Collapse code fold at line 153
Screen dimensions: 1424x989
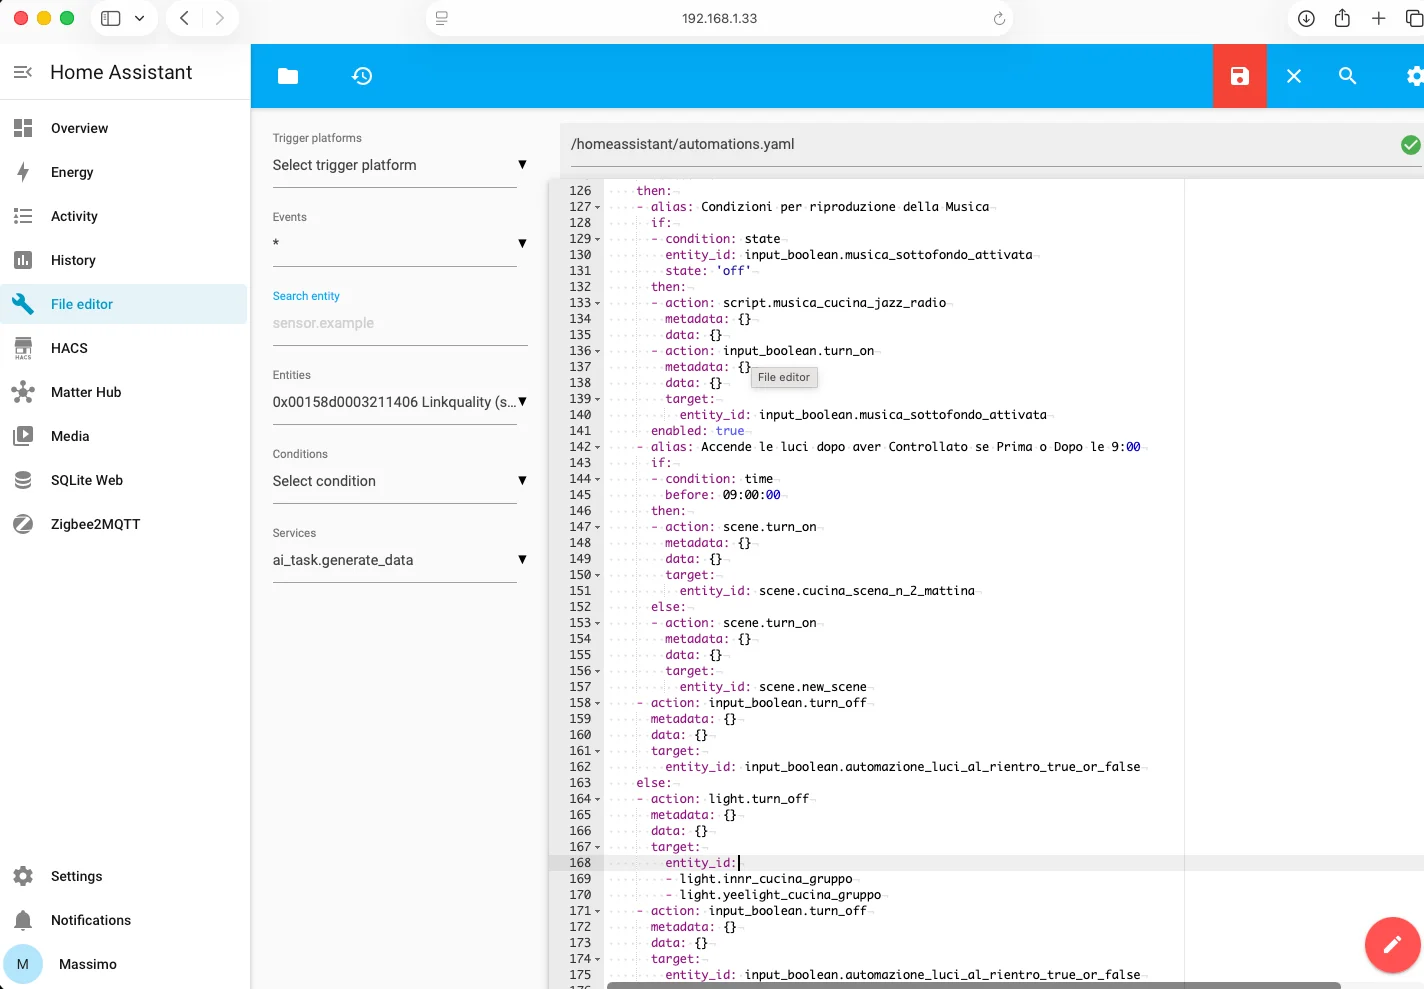598,623
